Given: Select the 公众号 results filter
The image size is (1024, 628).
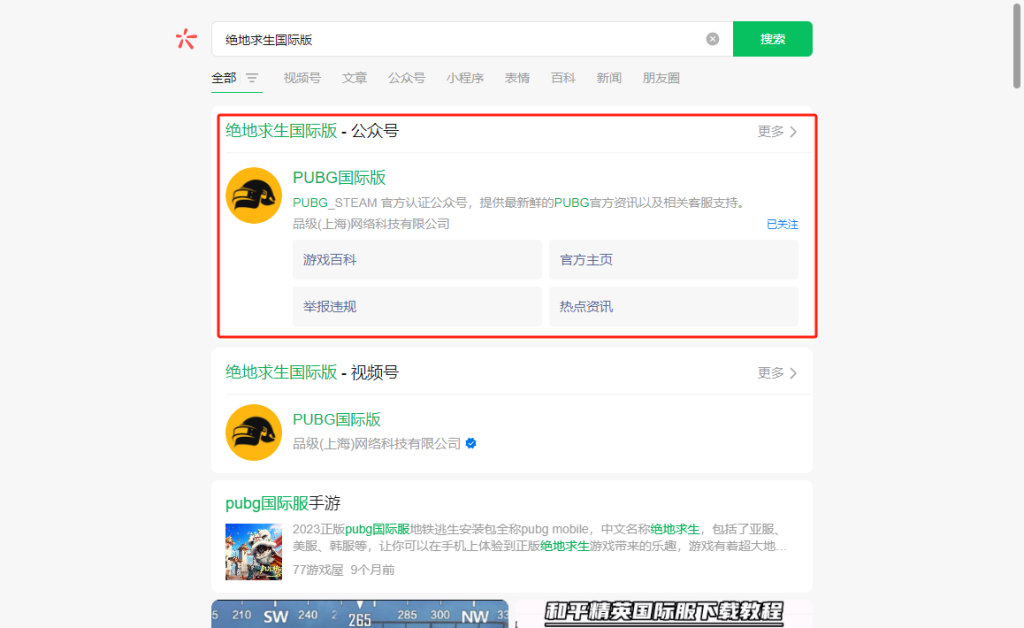Looking at the screenshot, I should pos(407,77).
